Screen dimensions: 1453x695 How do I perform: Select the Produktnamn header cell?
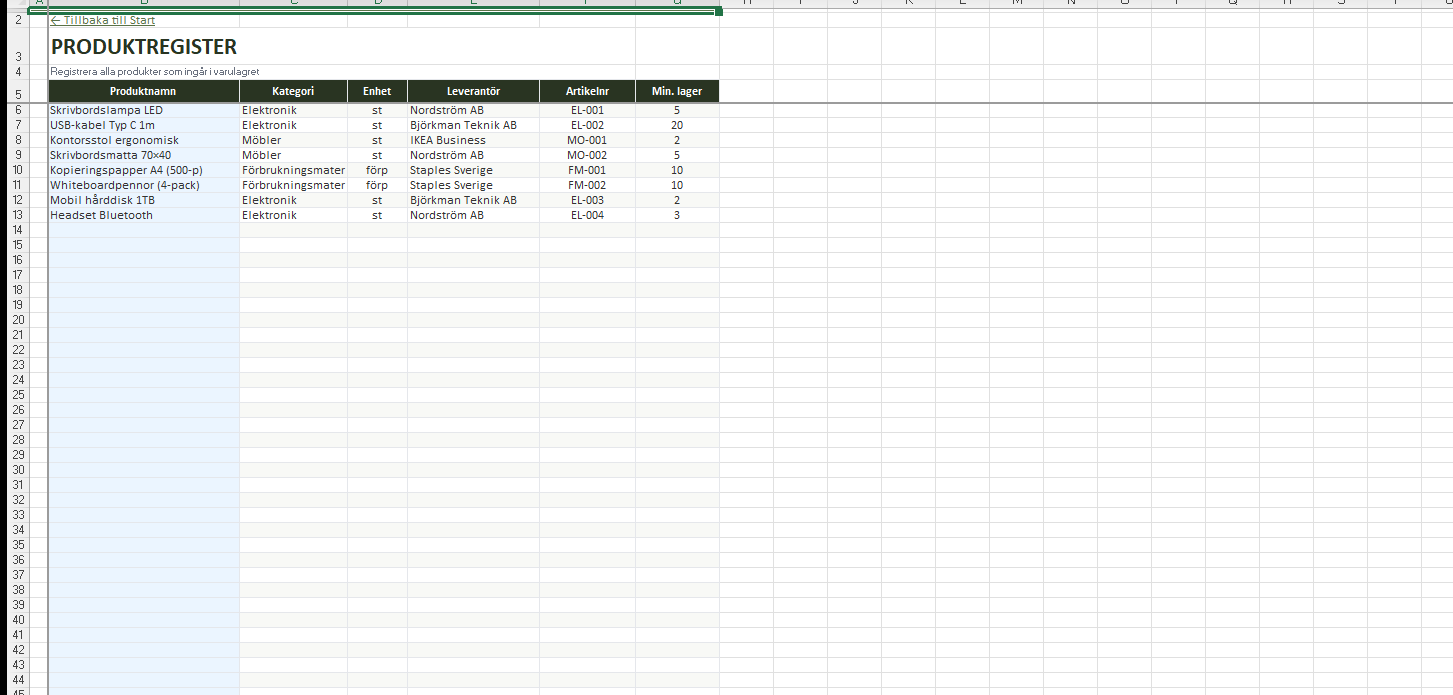pos(143,91)
